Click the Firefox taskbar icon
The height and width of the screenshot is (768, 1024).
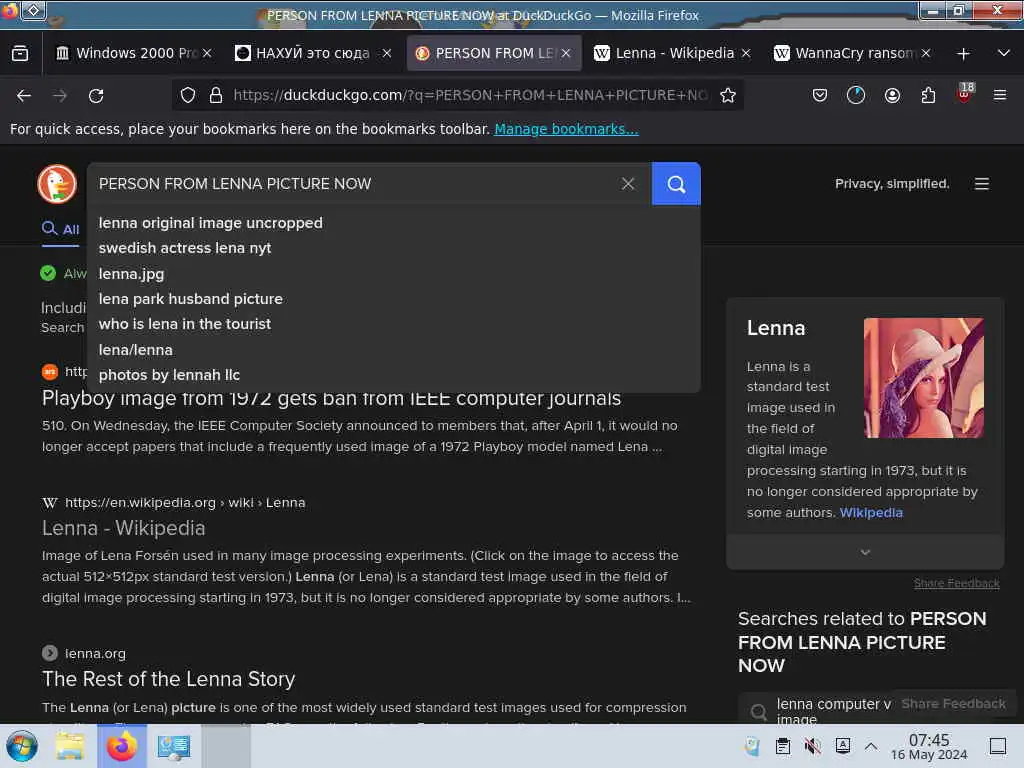click(x=122, y=746)
